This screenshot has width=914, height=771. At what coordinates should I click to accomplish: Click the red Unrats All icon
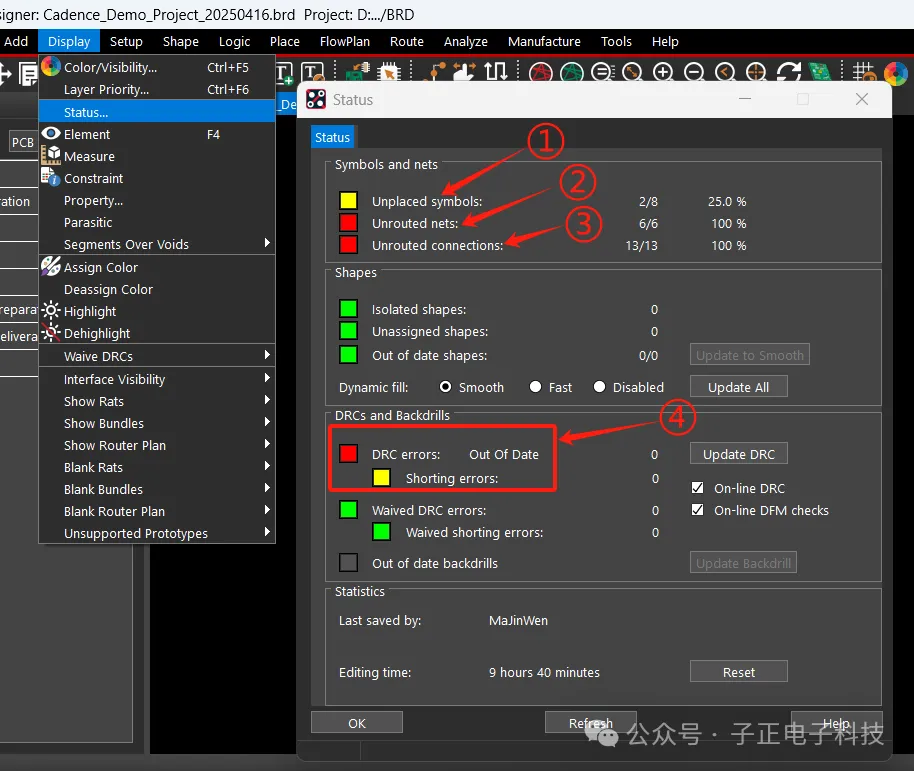pyautogui.click(x=541, y=72)
